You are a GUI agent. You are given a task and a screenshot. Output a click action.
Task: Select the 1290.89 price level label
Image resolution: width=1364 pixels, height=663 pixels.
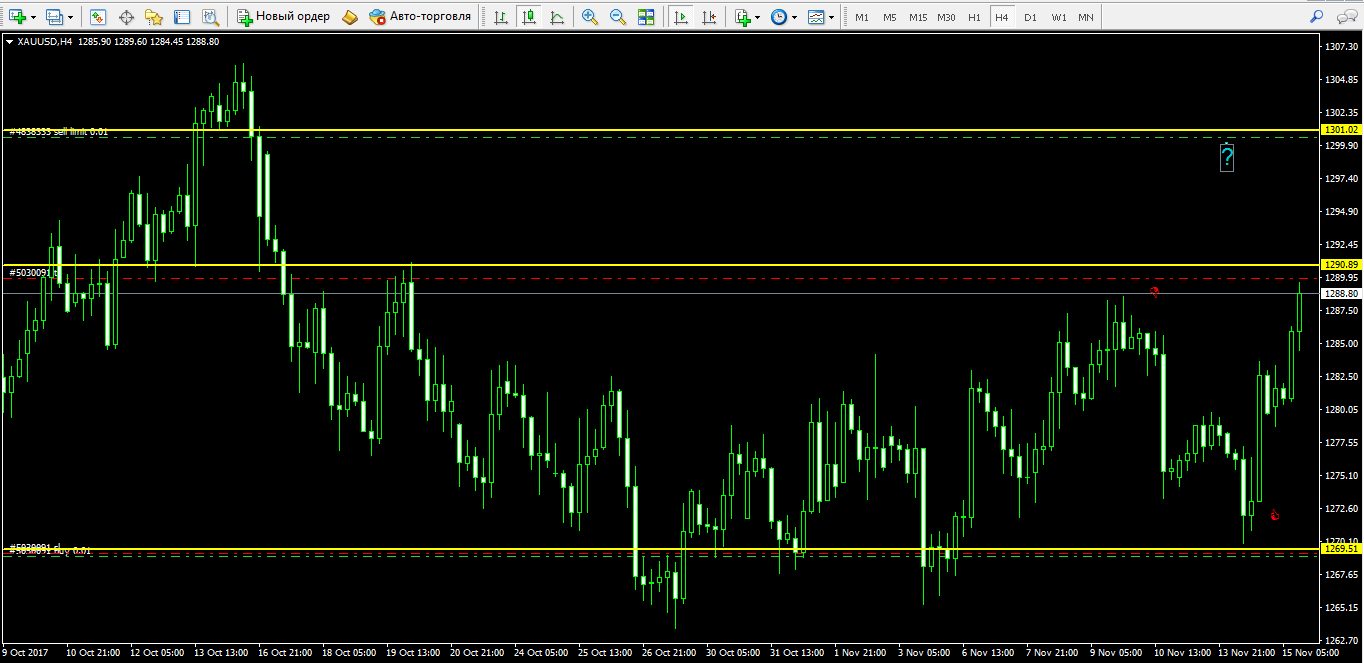point(1341,264)
